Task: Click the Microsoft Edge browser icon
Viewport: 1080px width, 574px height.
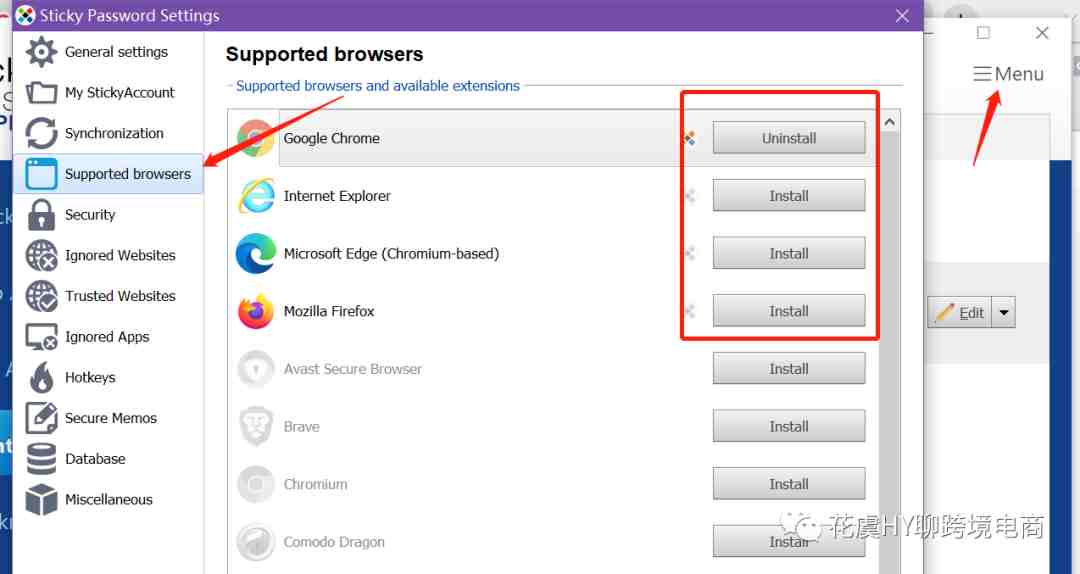Action: [x=256, y=254]
